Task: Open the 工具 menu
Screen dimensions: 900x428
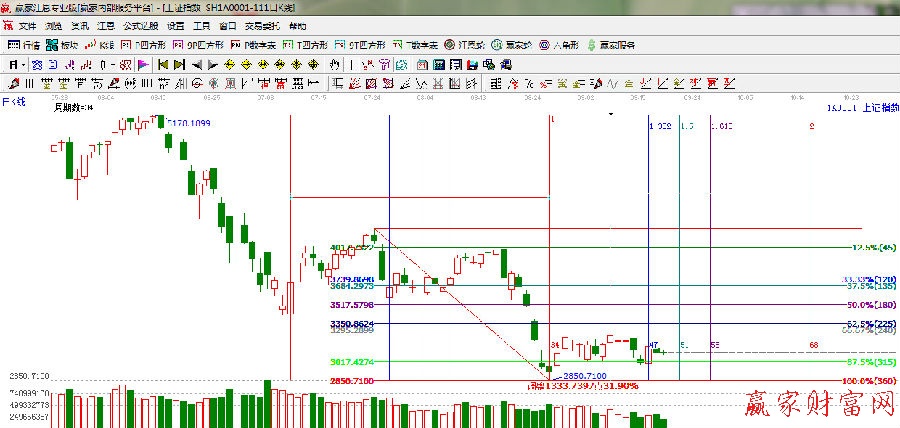Action: click(x=201, y=26)
